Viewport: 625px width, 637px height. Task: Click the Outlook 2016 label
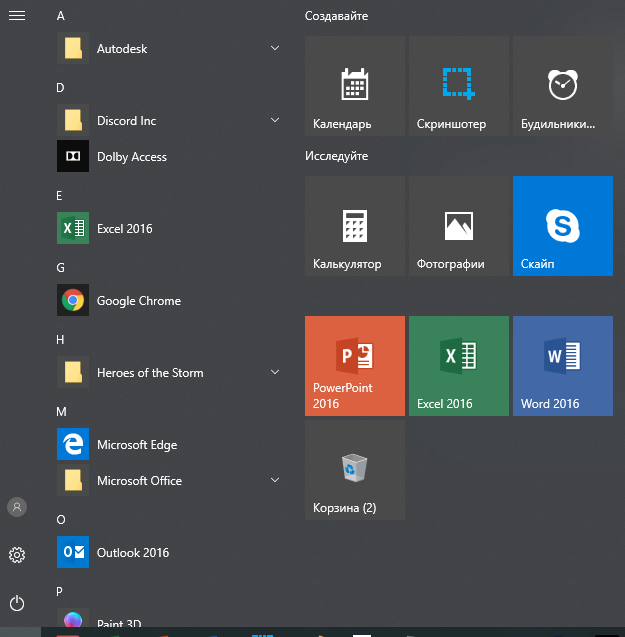pos(132,552)
